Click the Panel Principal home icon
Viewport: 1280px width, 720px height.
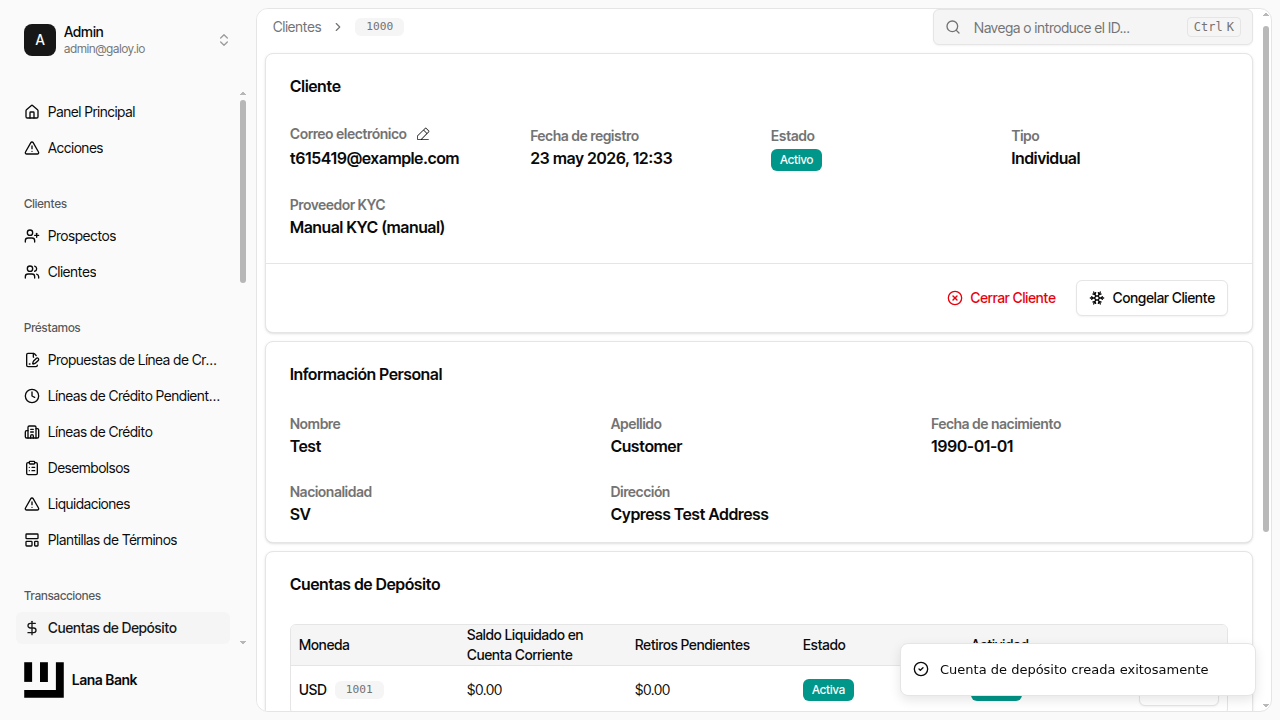[32, 112]
